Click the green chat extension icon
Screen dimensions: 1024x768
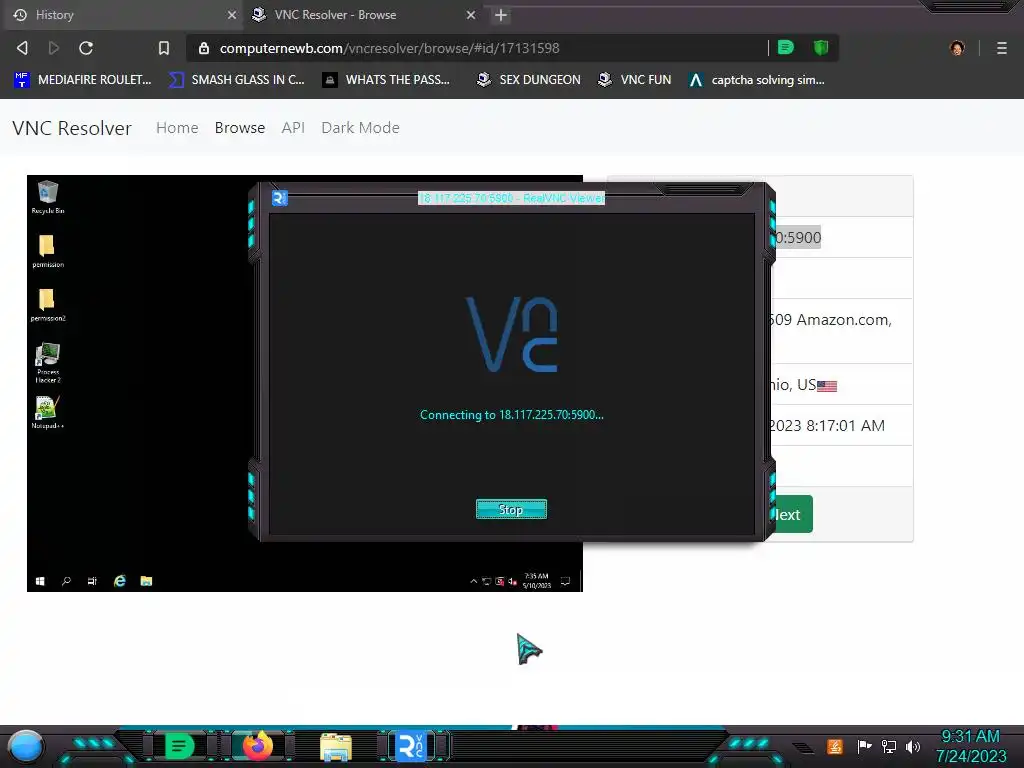point(786,48)
